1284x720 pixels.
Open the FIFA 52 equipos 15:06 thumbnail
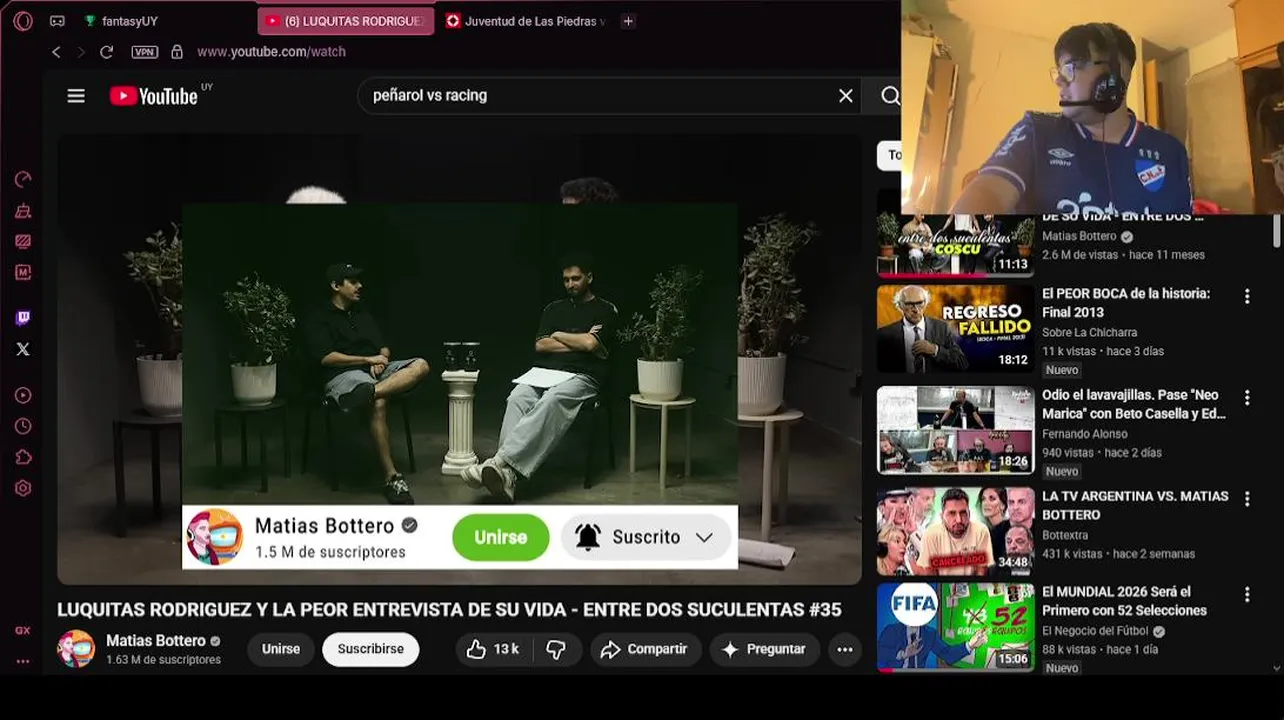[956, 627]
